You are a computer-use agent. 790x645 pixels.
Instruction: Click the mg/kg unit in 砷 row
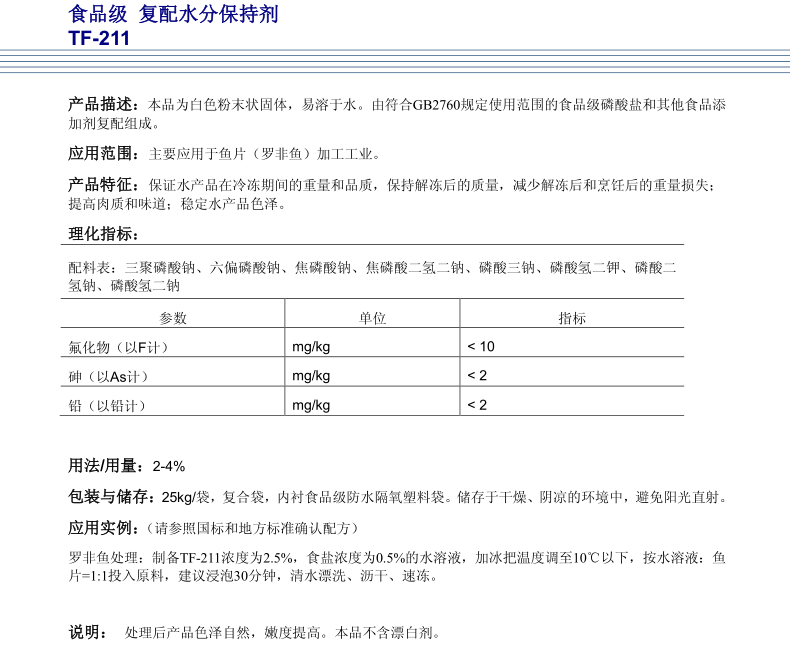tap(311, 376)
